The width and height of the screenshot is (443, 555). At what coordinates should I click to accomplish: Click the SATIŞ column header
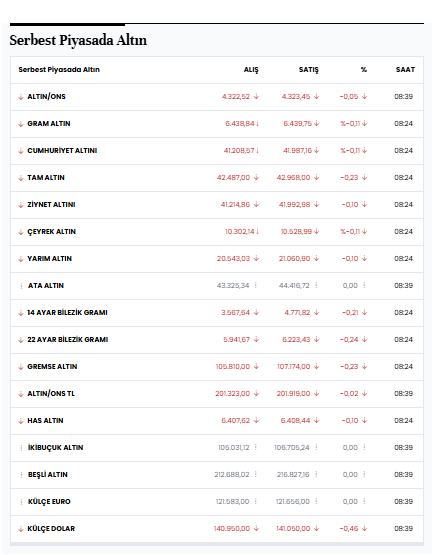tap(309, 70)
